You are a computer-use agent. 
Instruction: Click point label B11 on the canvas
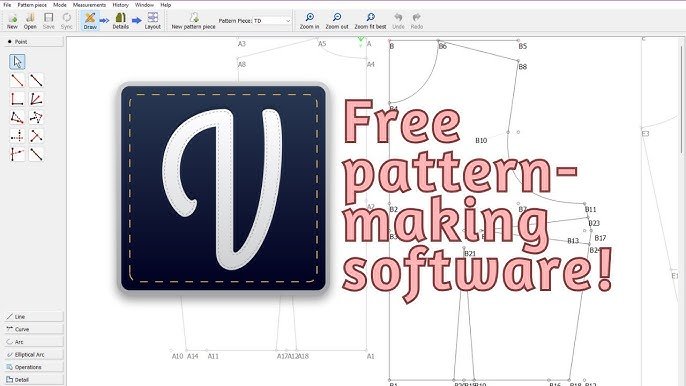click(x=591, y=210)
